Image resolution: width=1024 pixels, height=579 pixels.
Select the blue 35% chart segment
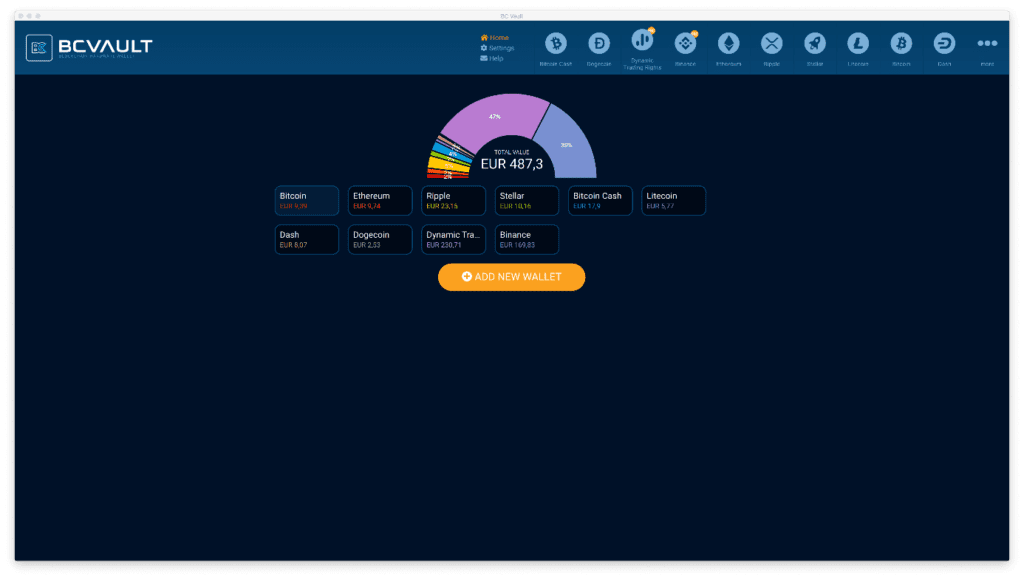[567, 147]
